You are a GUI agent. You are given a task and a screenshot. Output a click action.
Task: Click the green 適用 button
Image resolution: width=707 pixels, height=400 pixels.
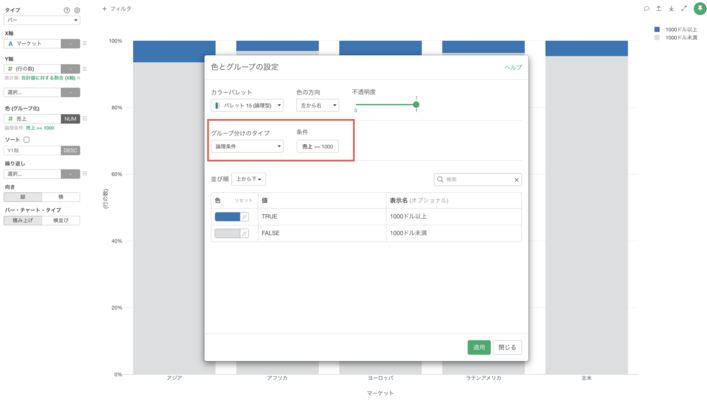point(479,347)
